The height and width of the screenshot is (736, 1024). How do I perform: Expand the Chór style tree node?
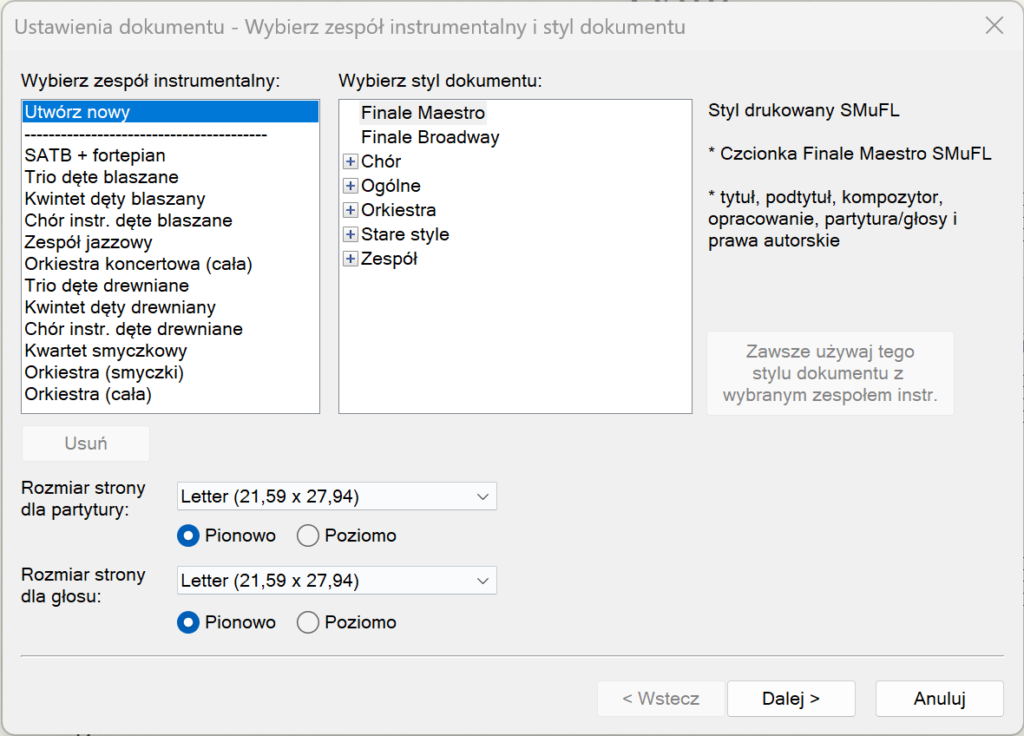pos(350,161)
